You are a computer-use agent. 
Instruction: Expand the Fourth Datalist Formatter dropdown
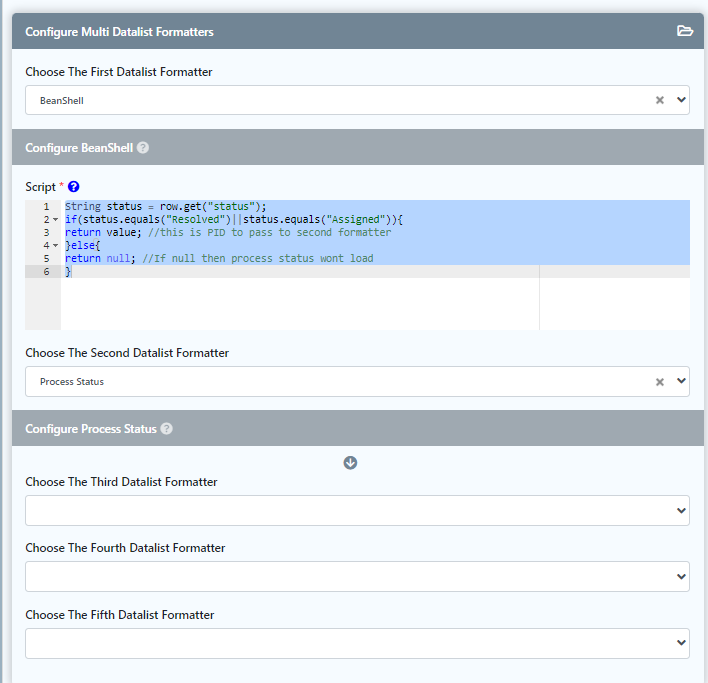click(357, 576)
